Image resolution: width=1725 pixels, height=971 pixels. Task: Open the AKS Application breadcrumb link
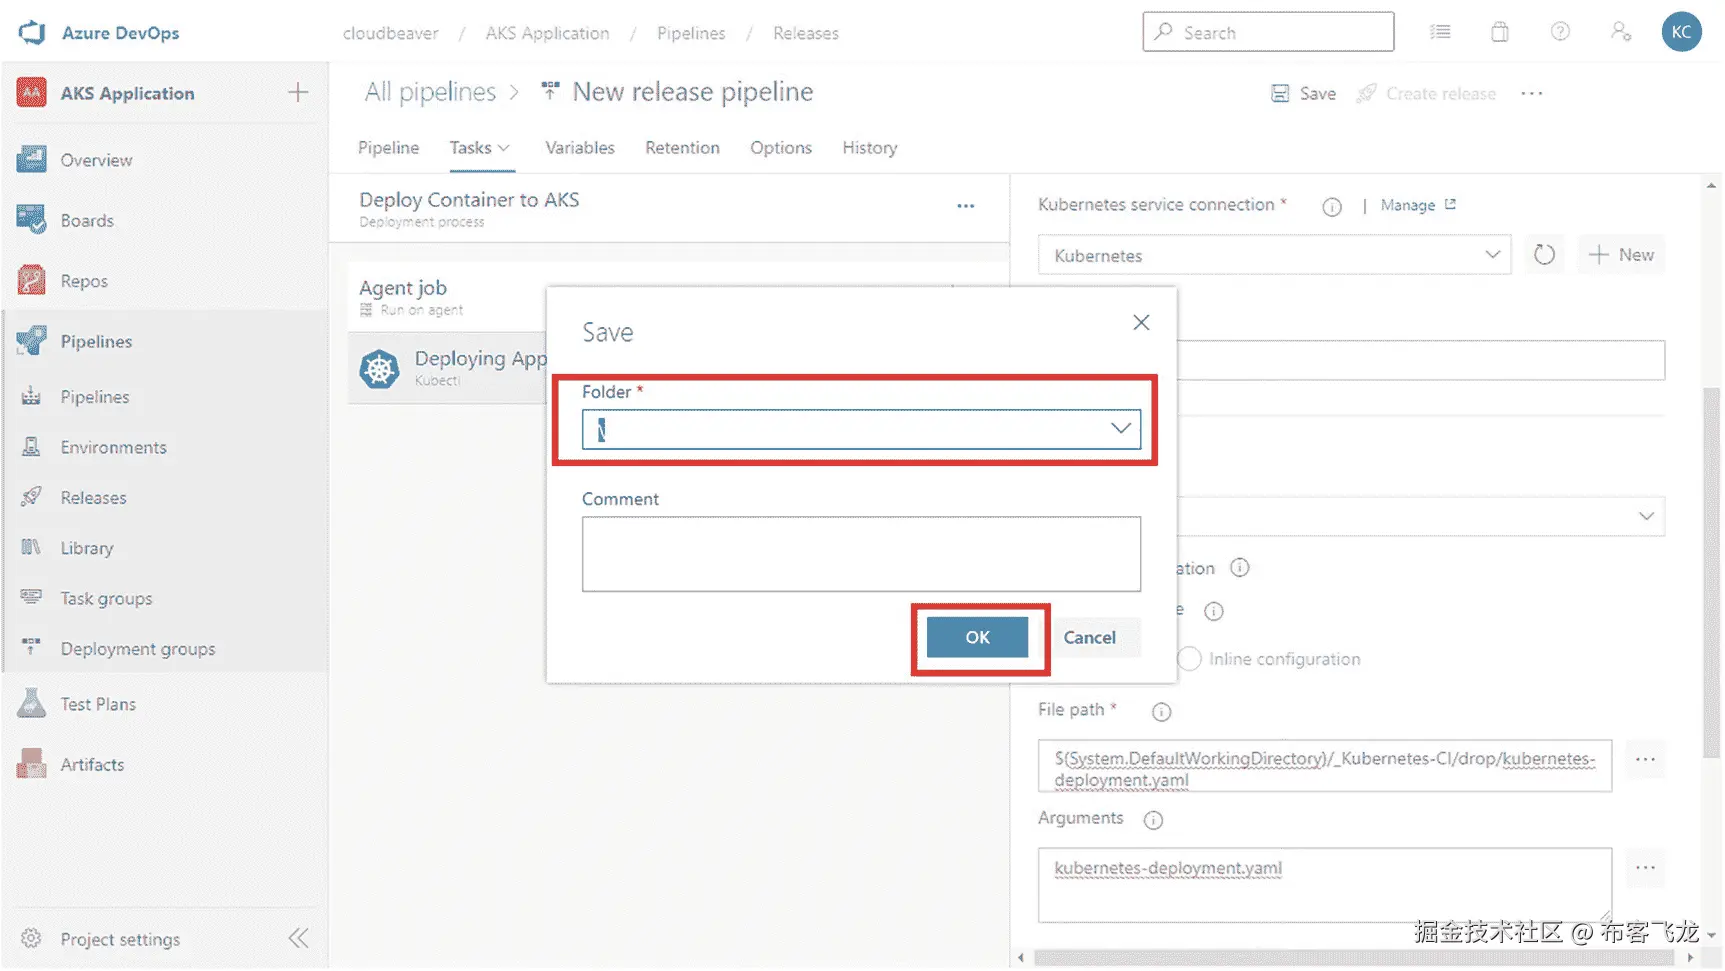click(547, 33)
